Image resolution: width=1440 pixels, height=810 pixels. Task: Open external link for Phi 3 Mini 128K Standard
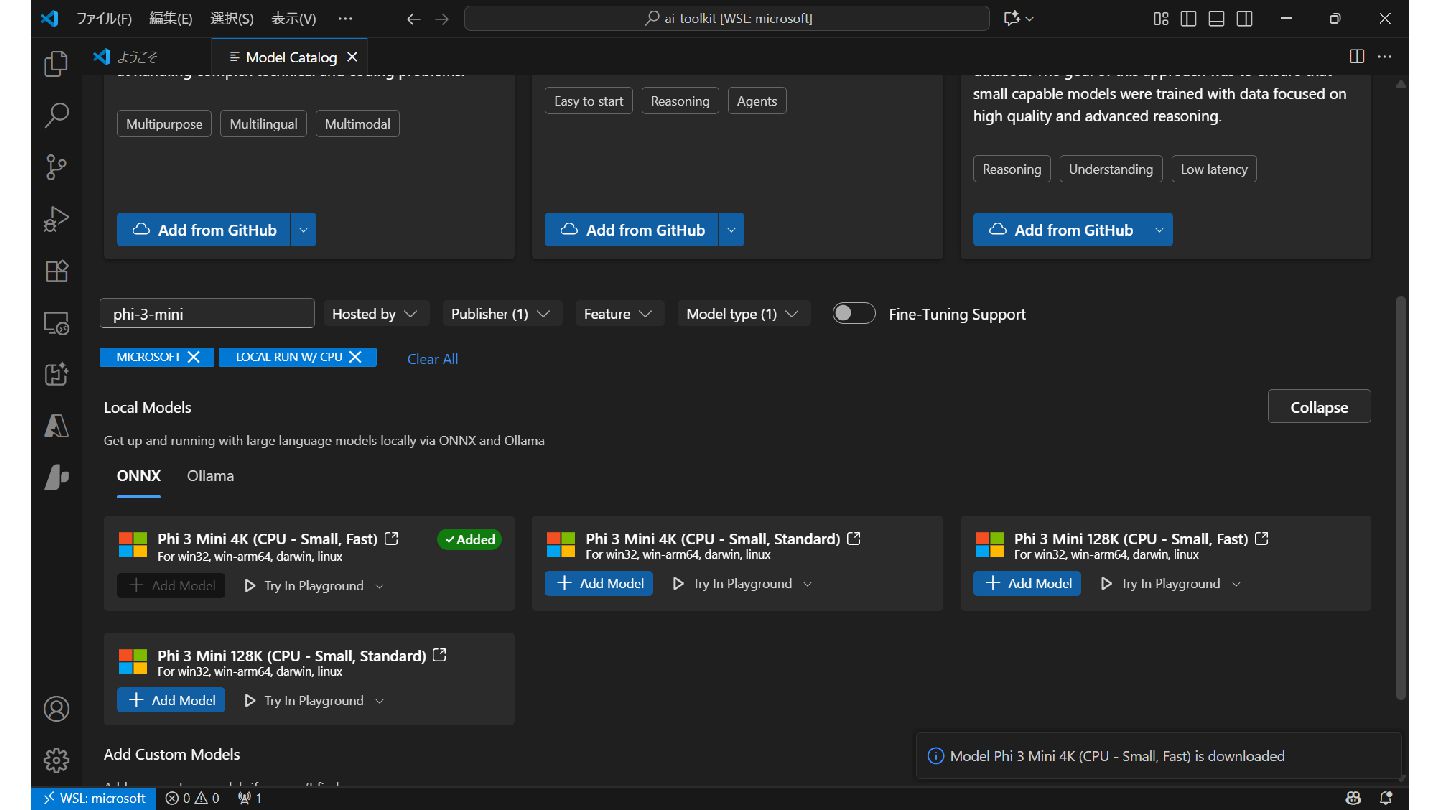440,655
